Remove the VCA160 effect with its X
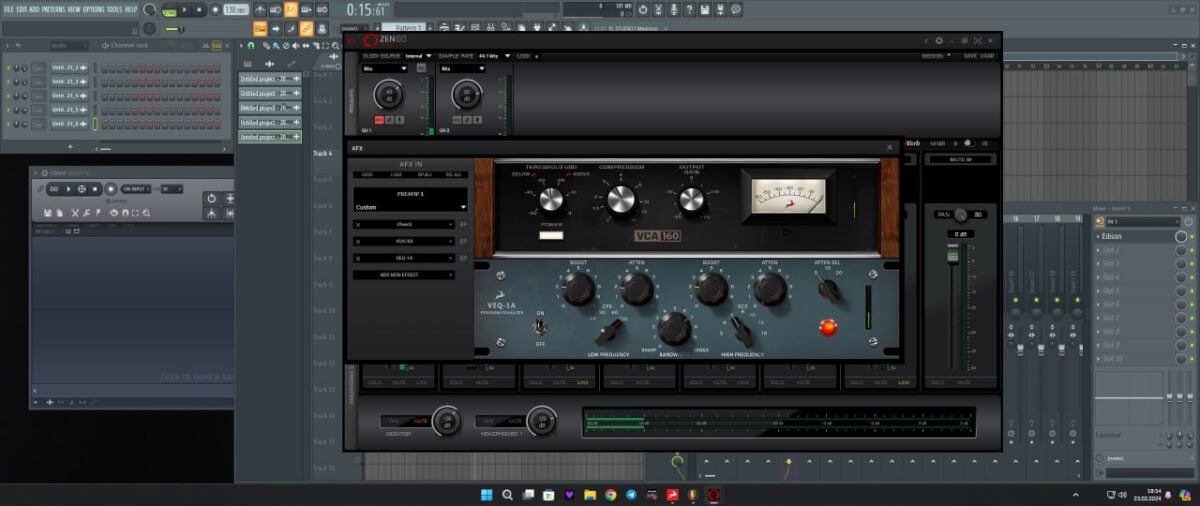The width and height of the screenshot is (1200, 506). click(x=358, y=241)
